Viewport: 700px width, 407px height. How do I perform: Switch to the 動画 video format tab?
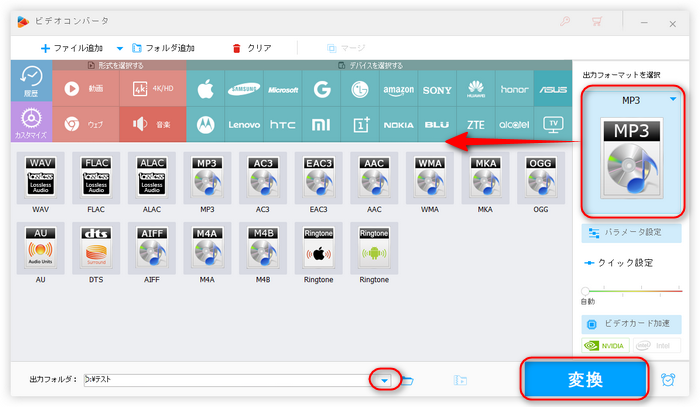tap(85, 88)
